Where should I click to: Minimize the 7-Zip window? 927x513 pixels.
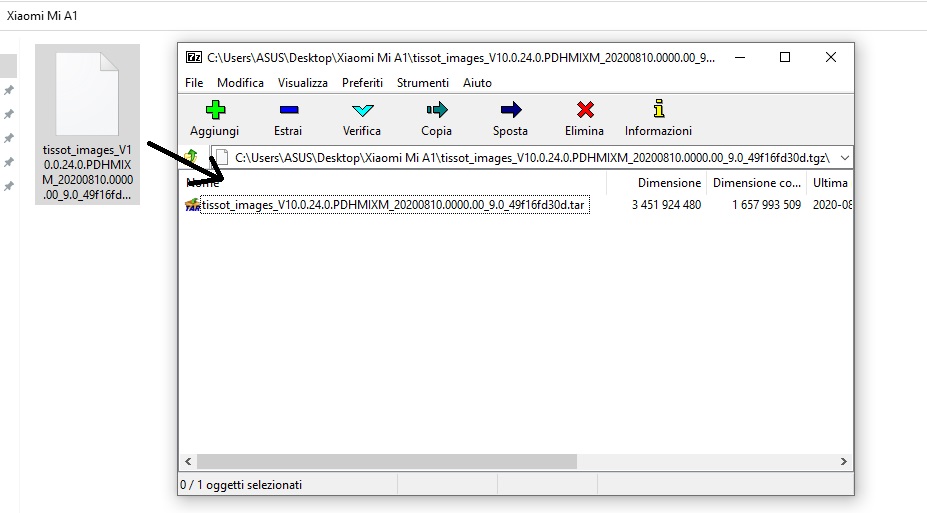[740, 57]
